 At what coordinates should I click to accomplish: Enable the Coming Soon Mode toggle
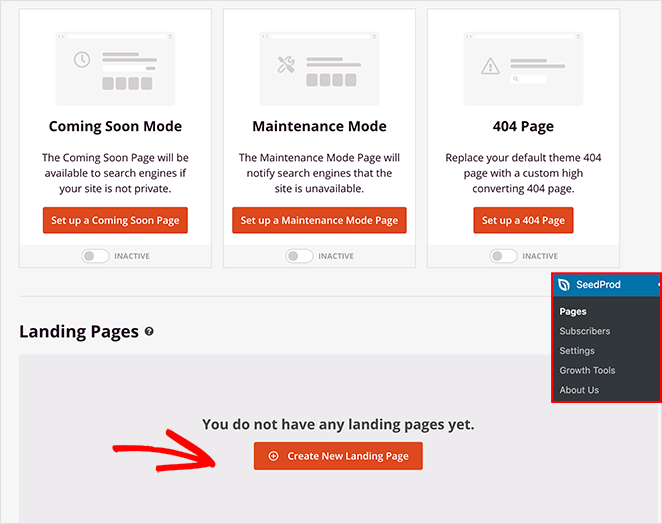click(95, 256)
